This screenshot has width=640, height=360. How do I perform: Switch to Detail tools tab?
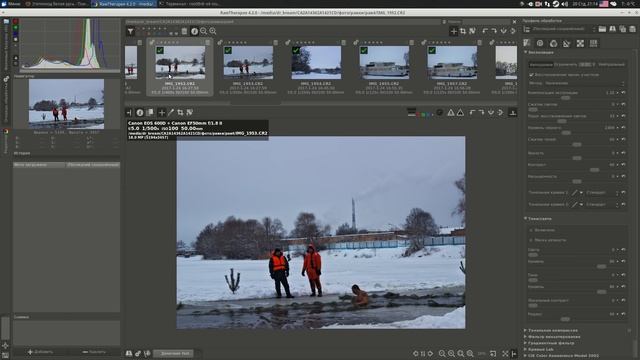540,43
